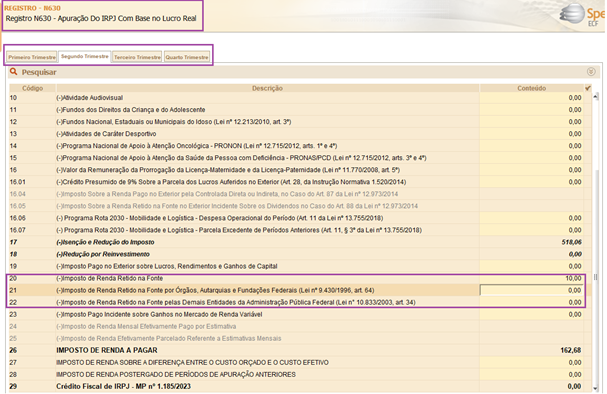Click the Pesquisar magnifier icon
This screenshot has height=394, width=607.
point(14,72)
